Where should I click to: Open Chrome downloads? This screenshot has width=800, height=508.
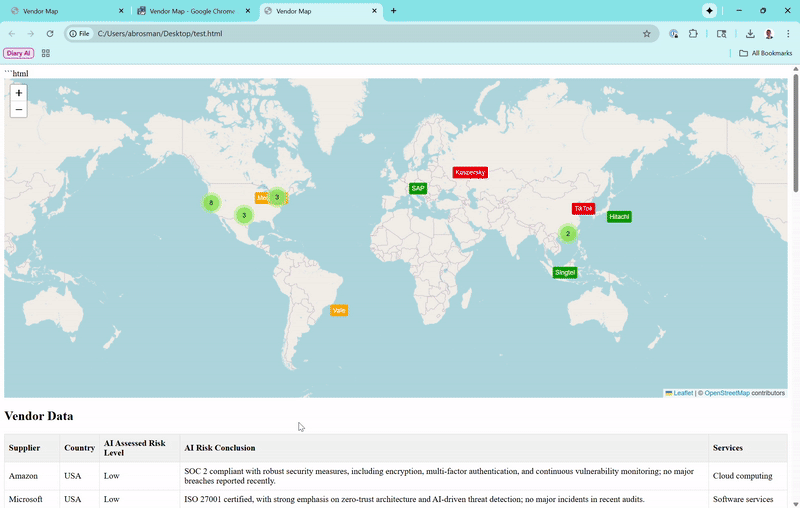click(750, 34)
